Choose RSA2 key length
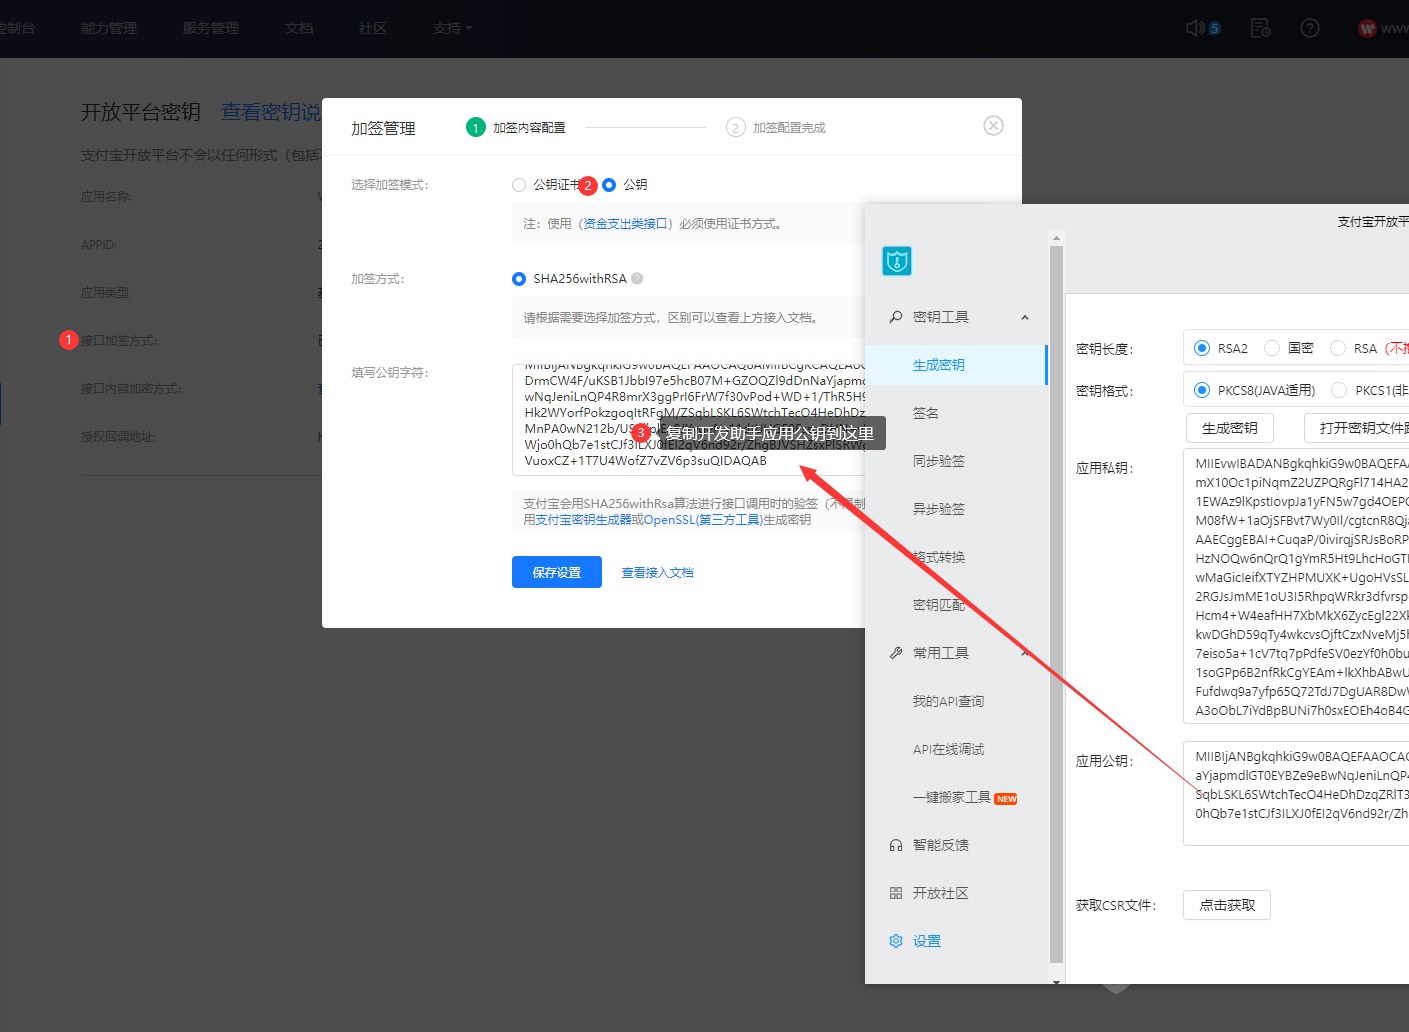This screenshot has height=1032, width=1409. pos(1202,348)
